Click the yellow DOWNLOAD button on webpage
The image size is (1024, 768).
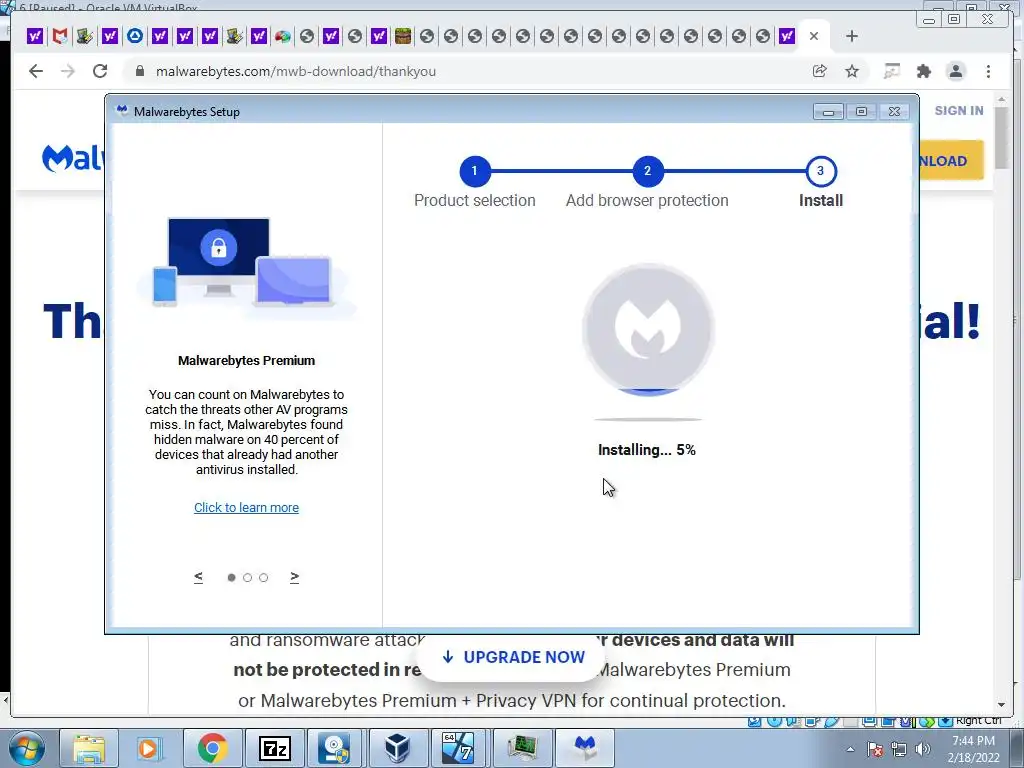pyautogui.click(x=951, y=161)
